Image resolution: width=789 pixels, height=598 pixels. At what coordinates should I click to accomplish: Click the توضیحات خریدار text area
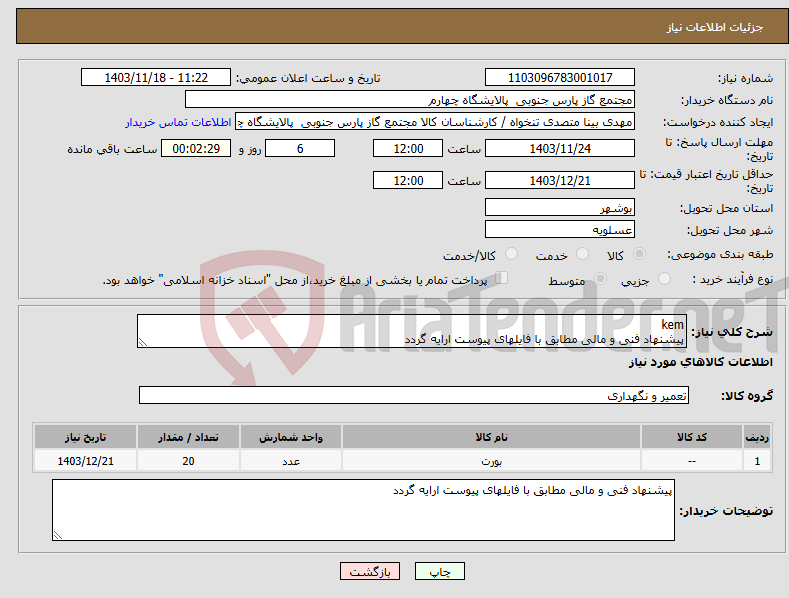363,510
